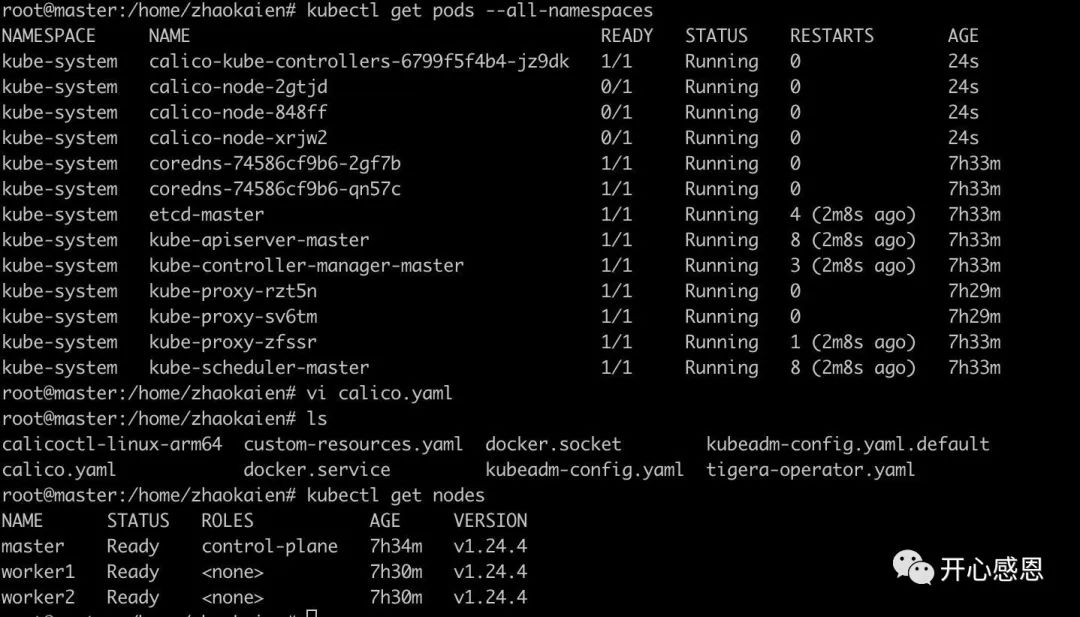Click the worker1 node name
The width and height of the screenshot is (1080, 617).
[38, 572]
